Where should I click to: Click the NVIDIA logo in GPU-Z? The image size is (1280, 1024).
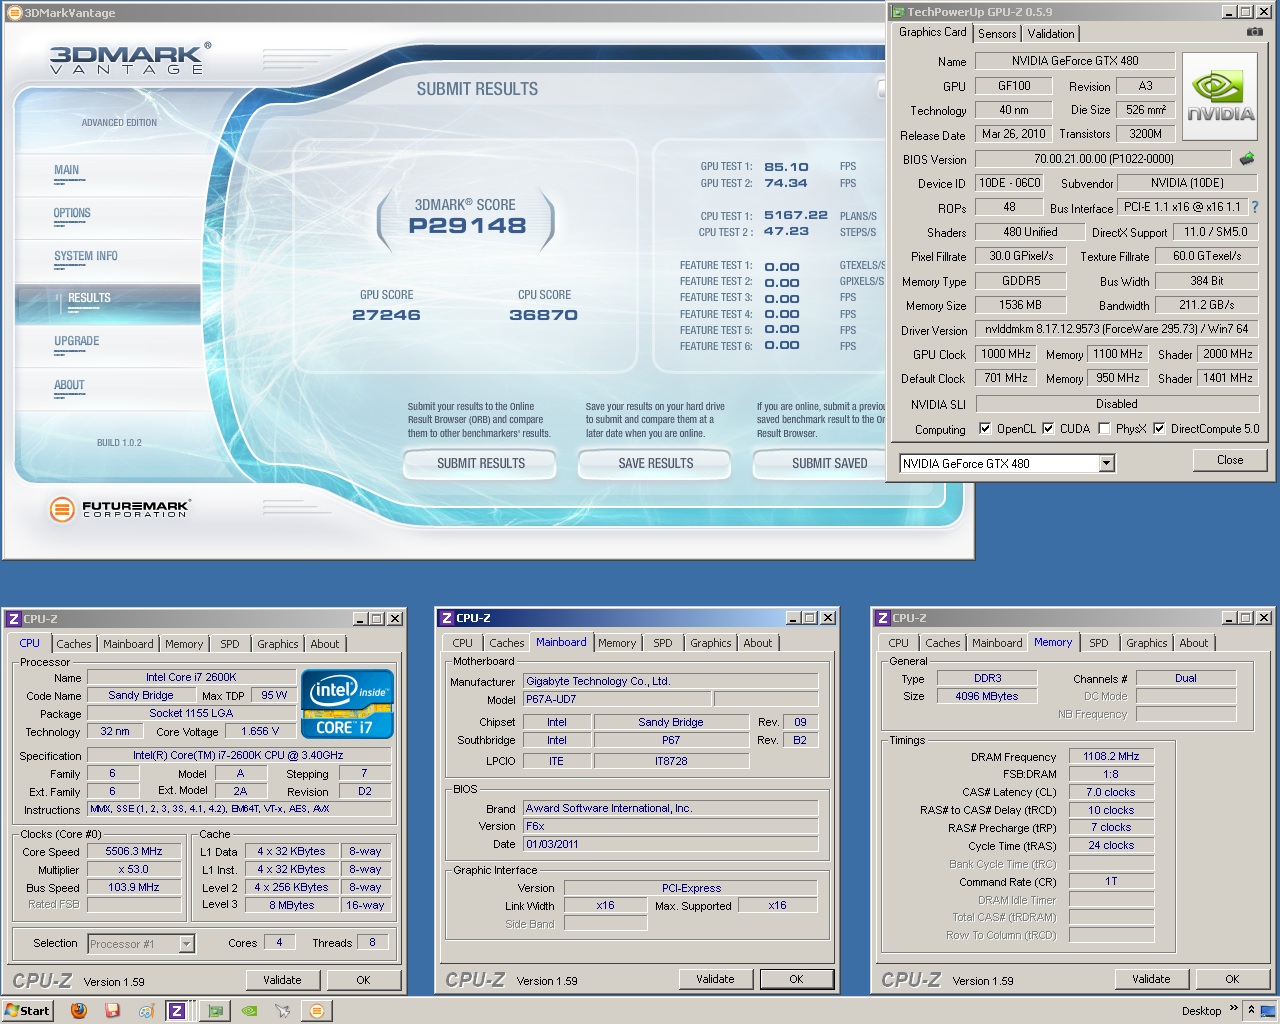click(x=1220, y=98)
